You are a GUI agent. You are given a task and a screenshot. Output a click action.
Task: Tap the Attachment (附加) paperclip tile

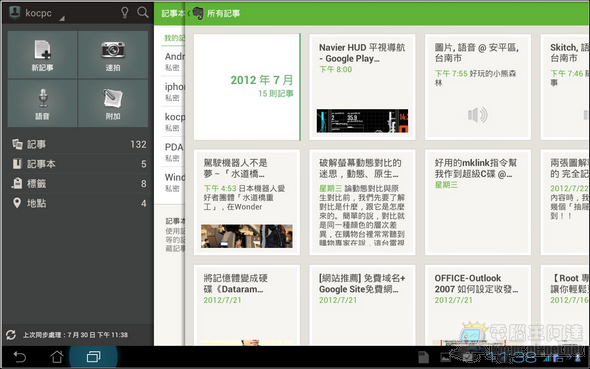(x=113, y=103)
